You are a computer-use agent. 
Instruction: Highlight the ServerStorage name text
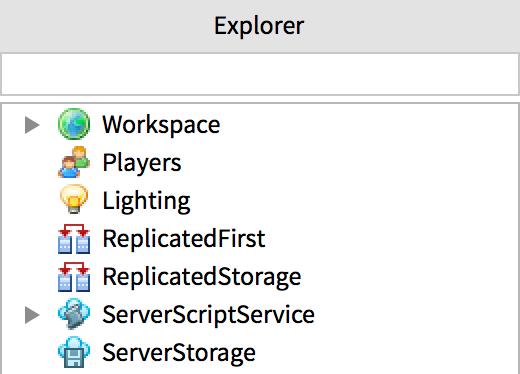click(x=179, y=353)
